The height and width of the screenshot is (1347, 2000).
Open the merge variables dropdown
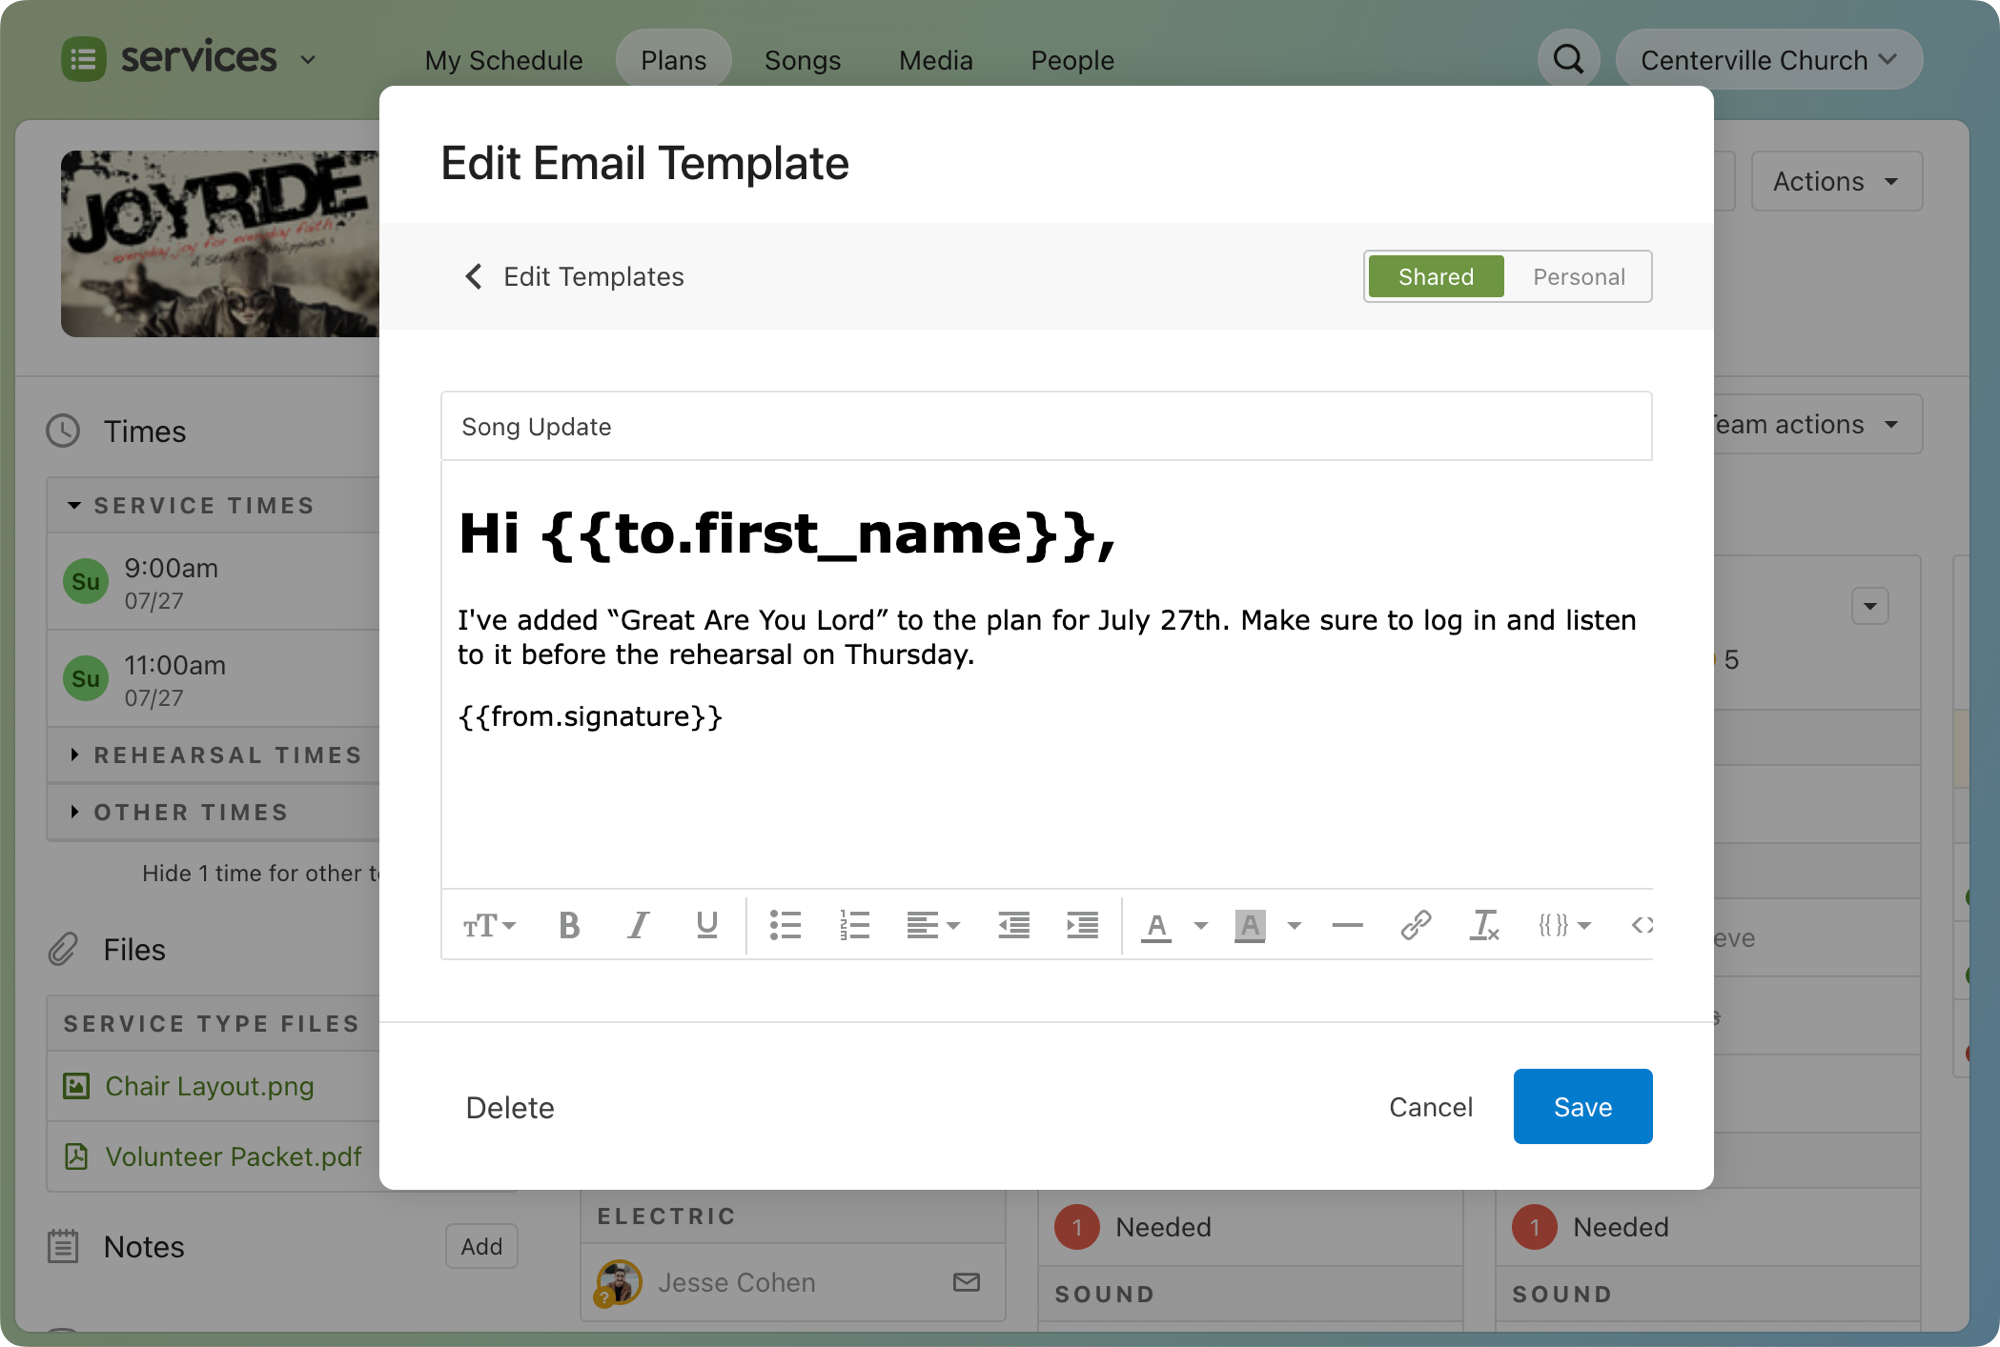[1564, 925]
